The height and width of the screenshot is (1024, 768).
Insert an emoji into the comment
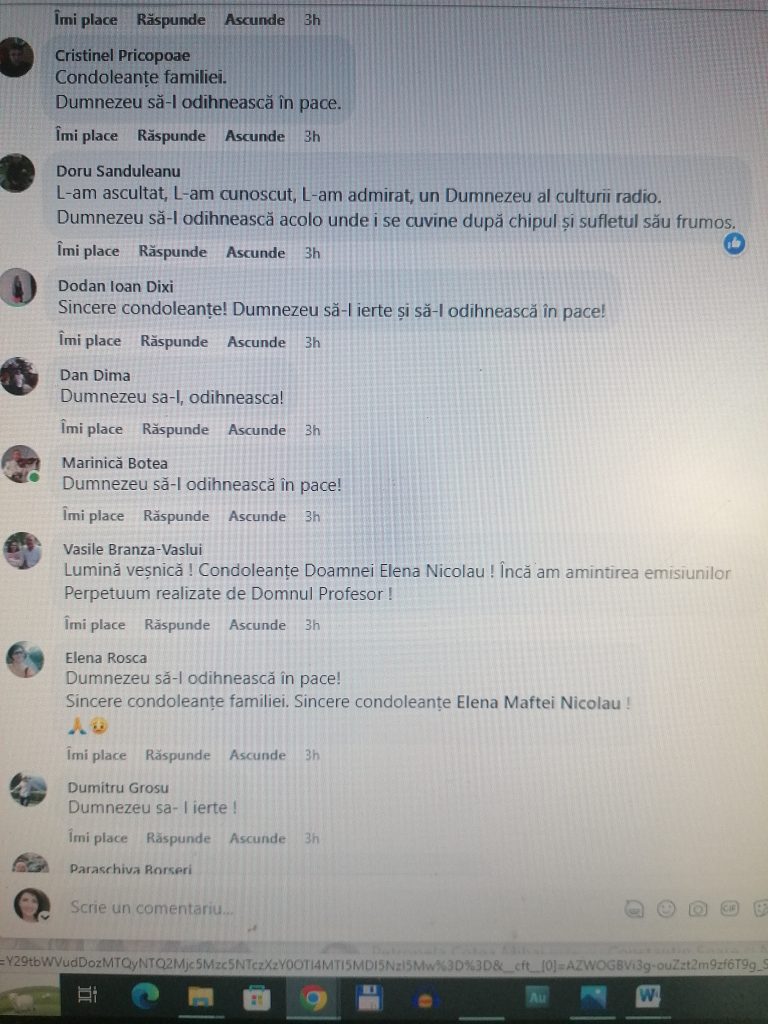(x=665, y=908)
